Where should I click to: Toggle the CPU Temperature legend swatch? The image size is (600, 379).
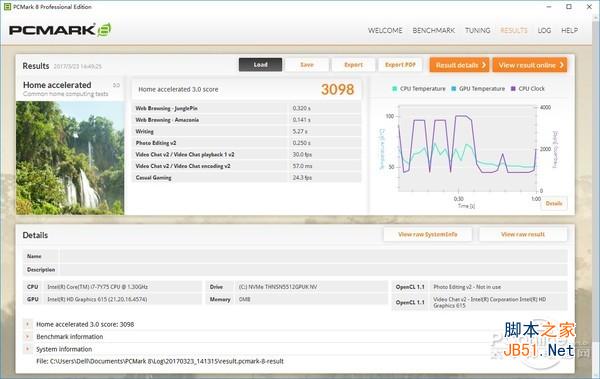click(395, 89)
